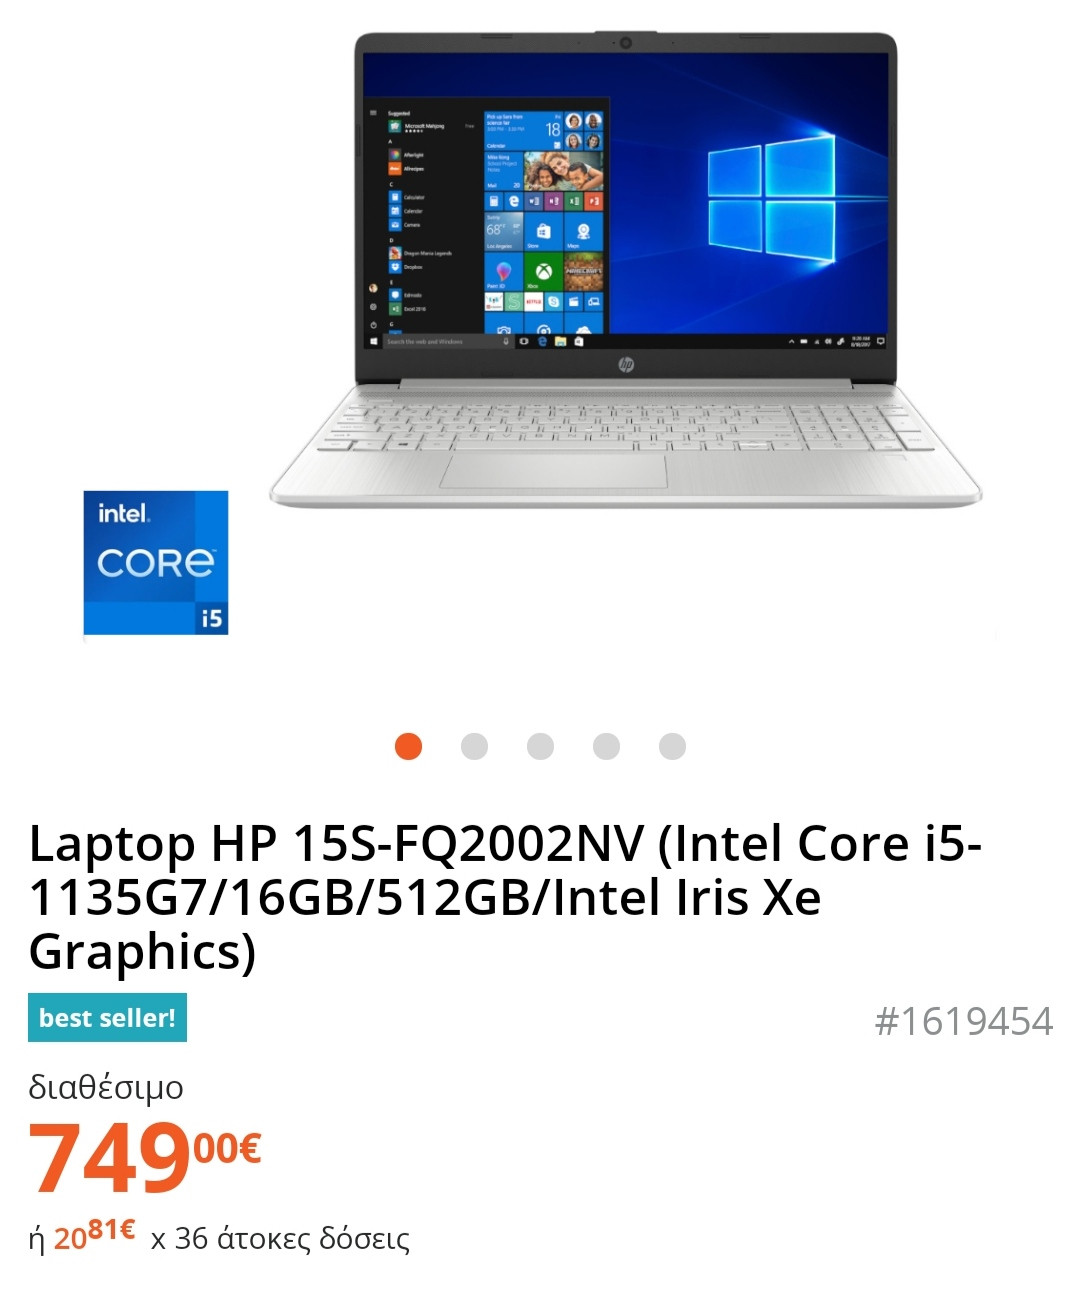Go to the third image dot
This screenshot has width=1080, height=1304.
(540, 746)
